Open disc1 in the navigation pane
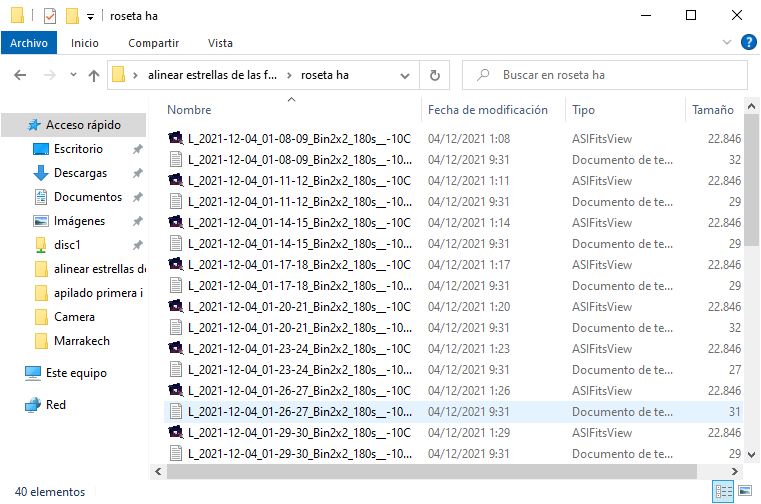The image size is (761, 504). click(66, 245)
